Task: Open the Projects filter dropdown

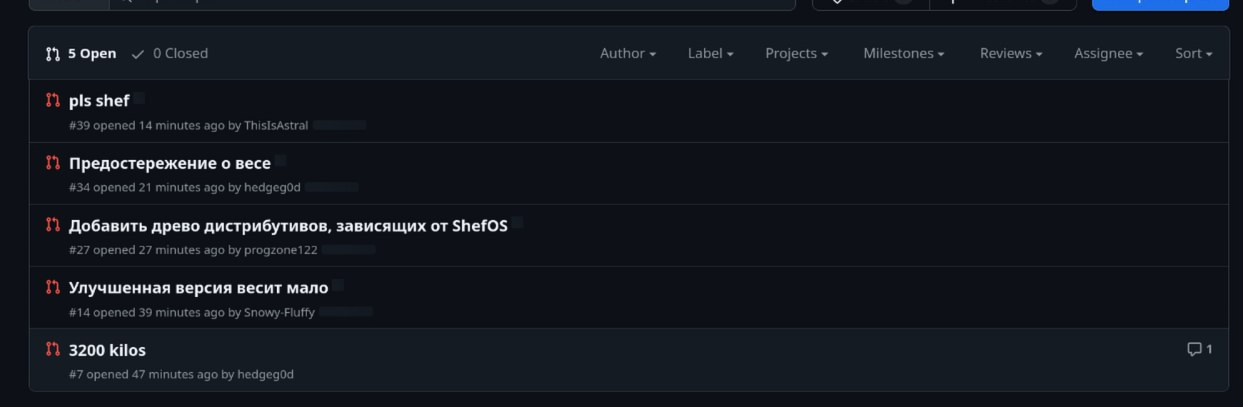Action: click(x=796, y=53)
